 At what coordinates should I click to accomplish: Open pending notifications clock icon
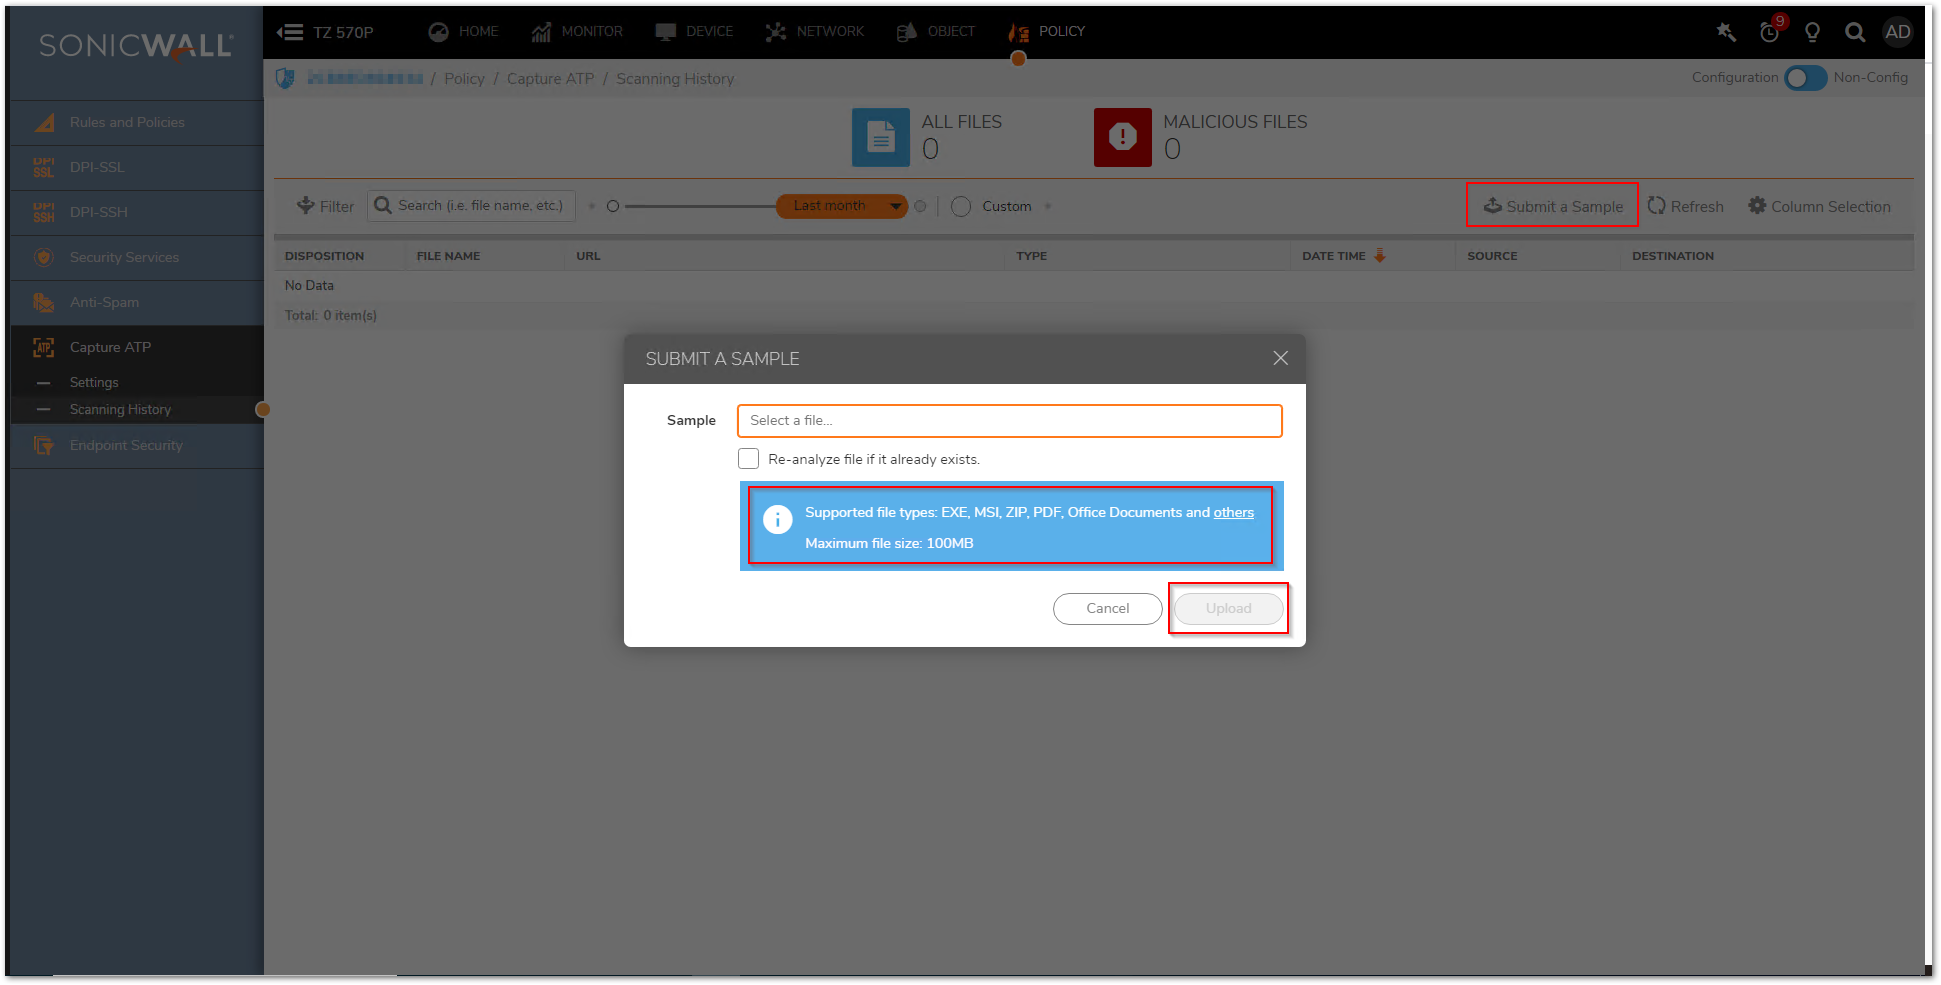pos(1769,32)
